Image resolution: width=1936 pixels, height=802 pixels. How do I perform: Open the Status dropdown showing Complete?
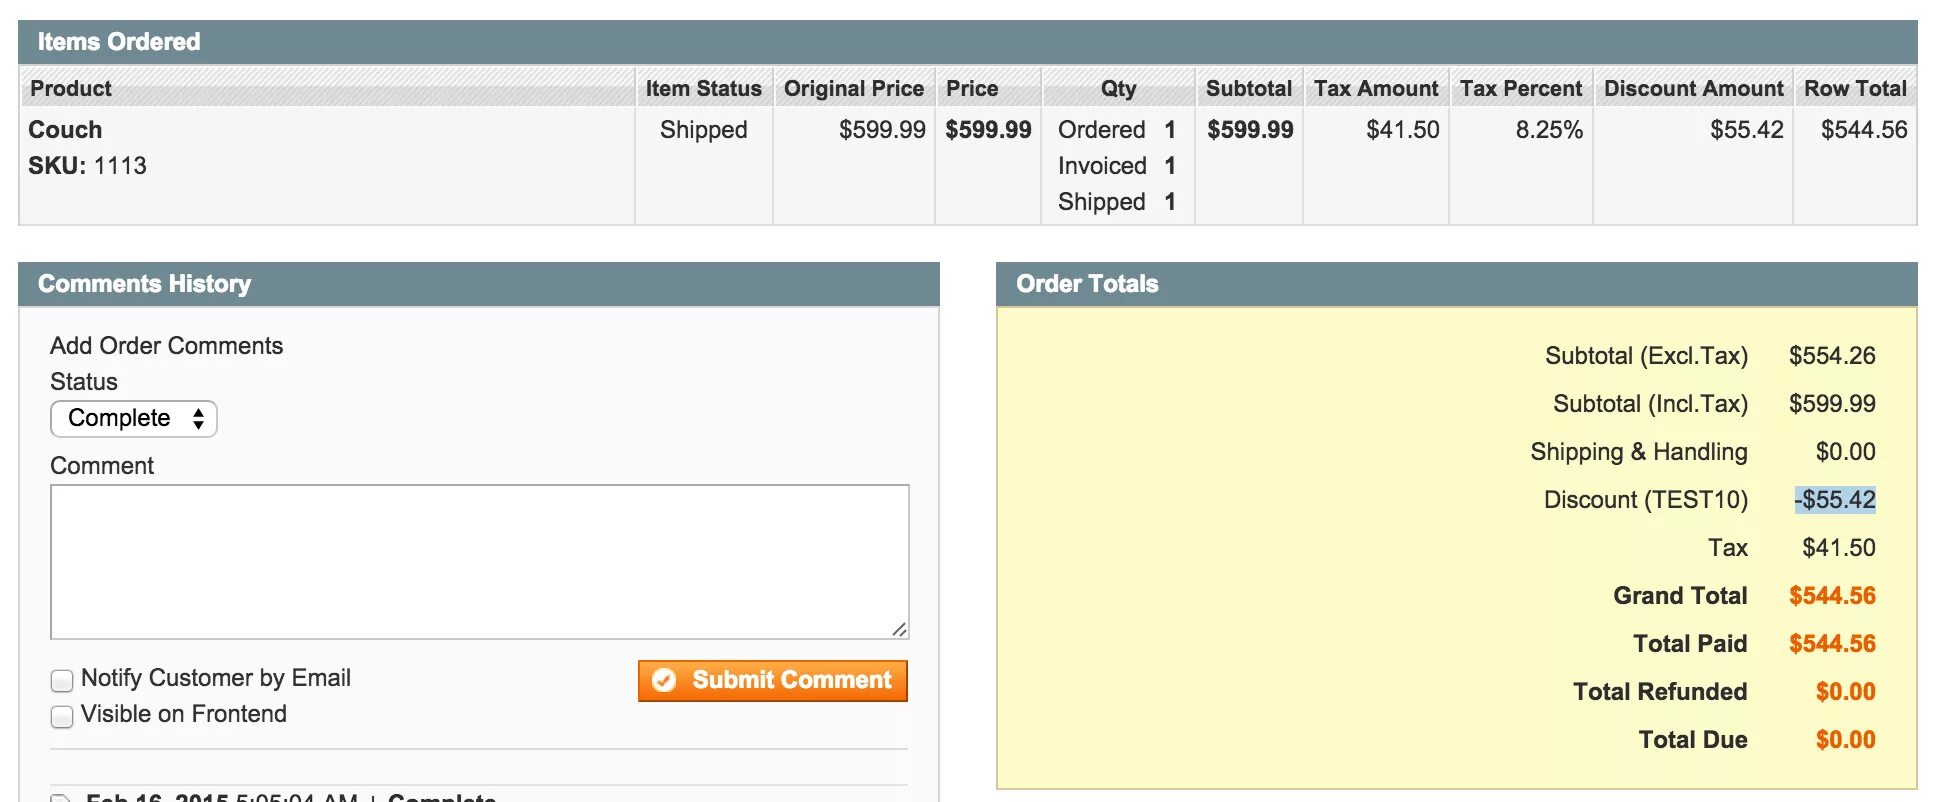pyautogui.click(x=134, y=418)
